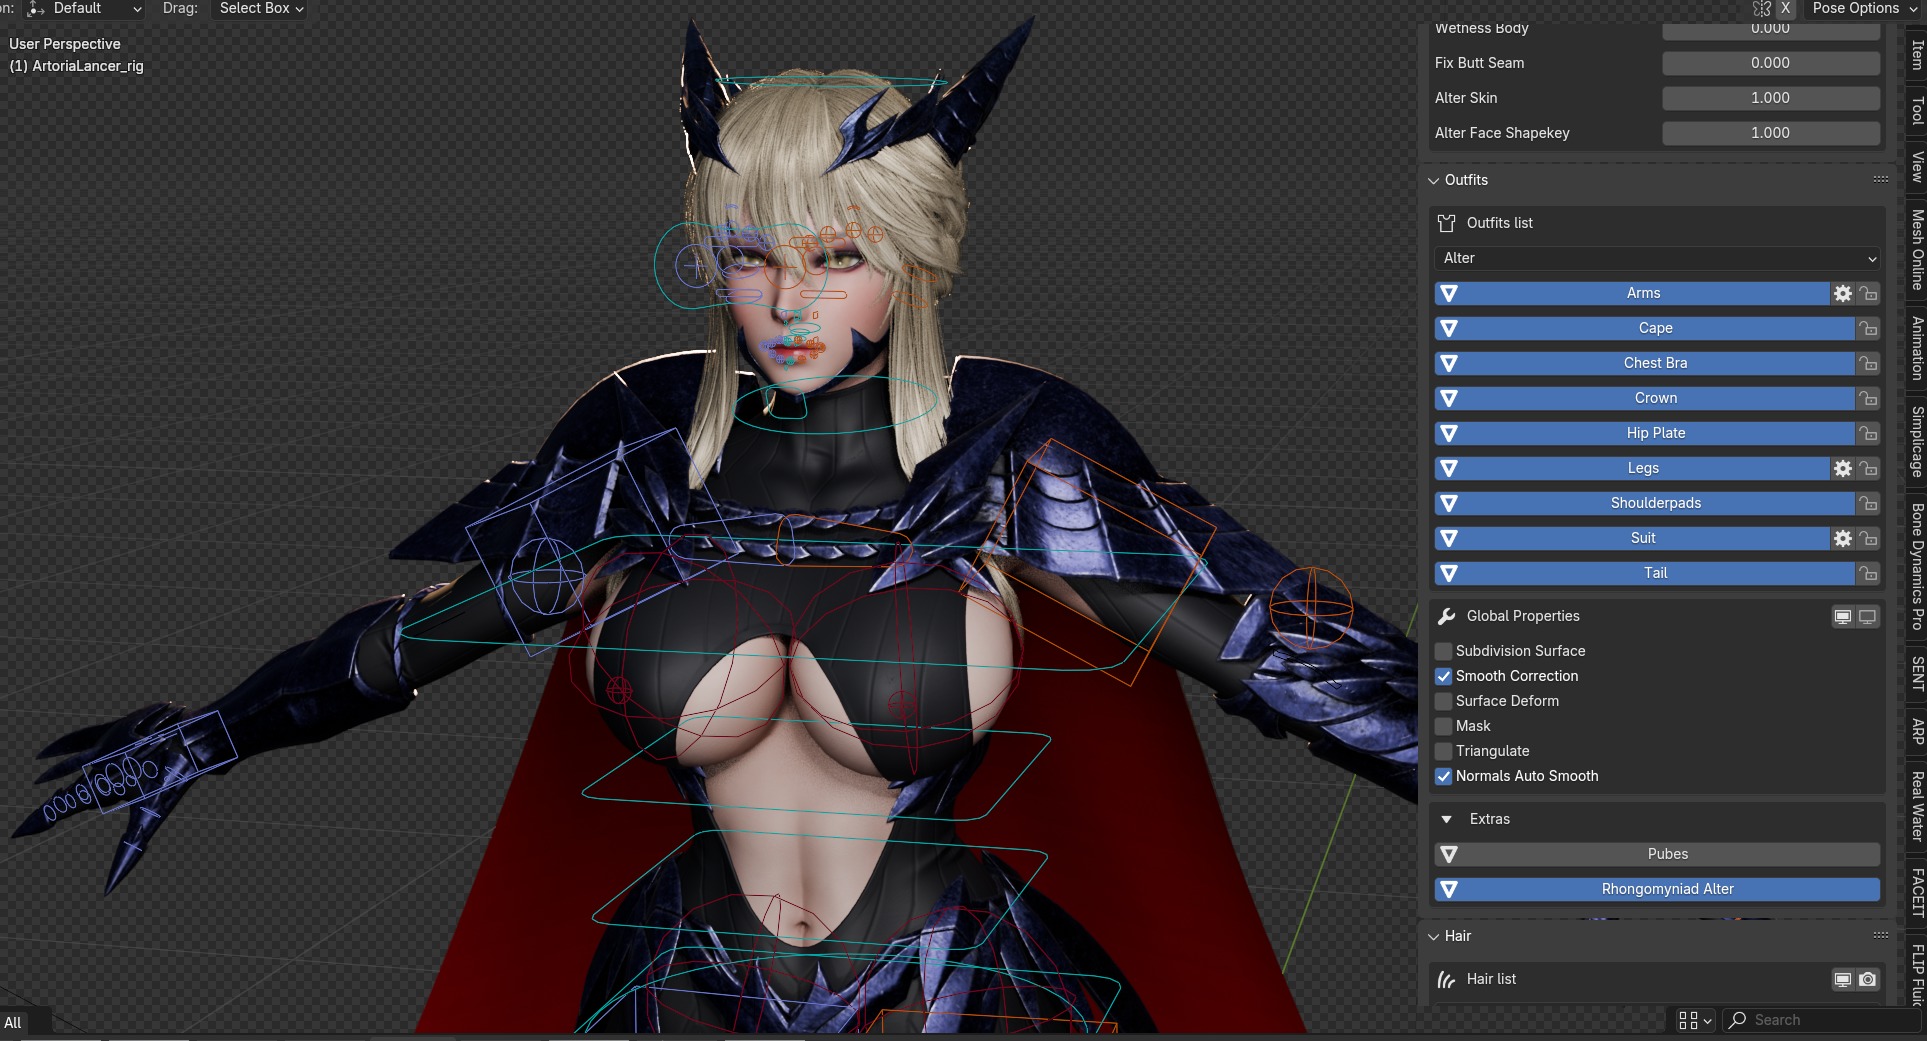Toggle lock icon on Crown row
This screenshot has width=1927, height=1041.
1868,398
